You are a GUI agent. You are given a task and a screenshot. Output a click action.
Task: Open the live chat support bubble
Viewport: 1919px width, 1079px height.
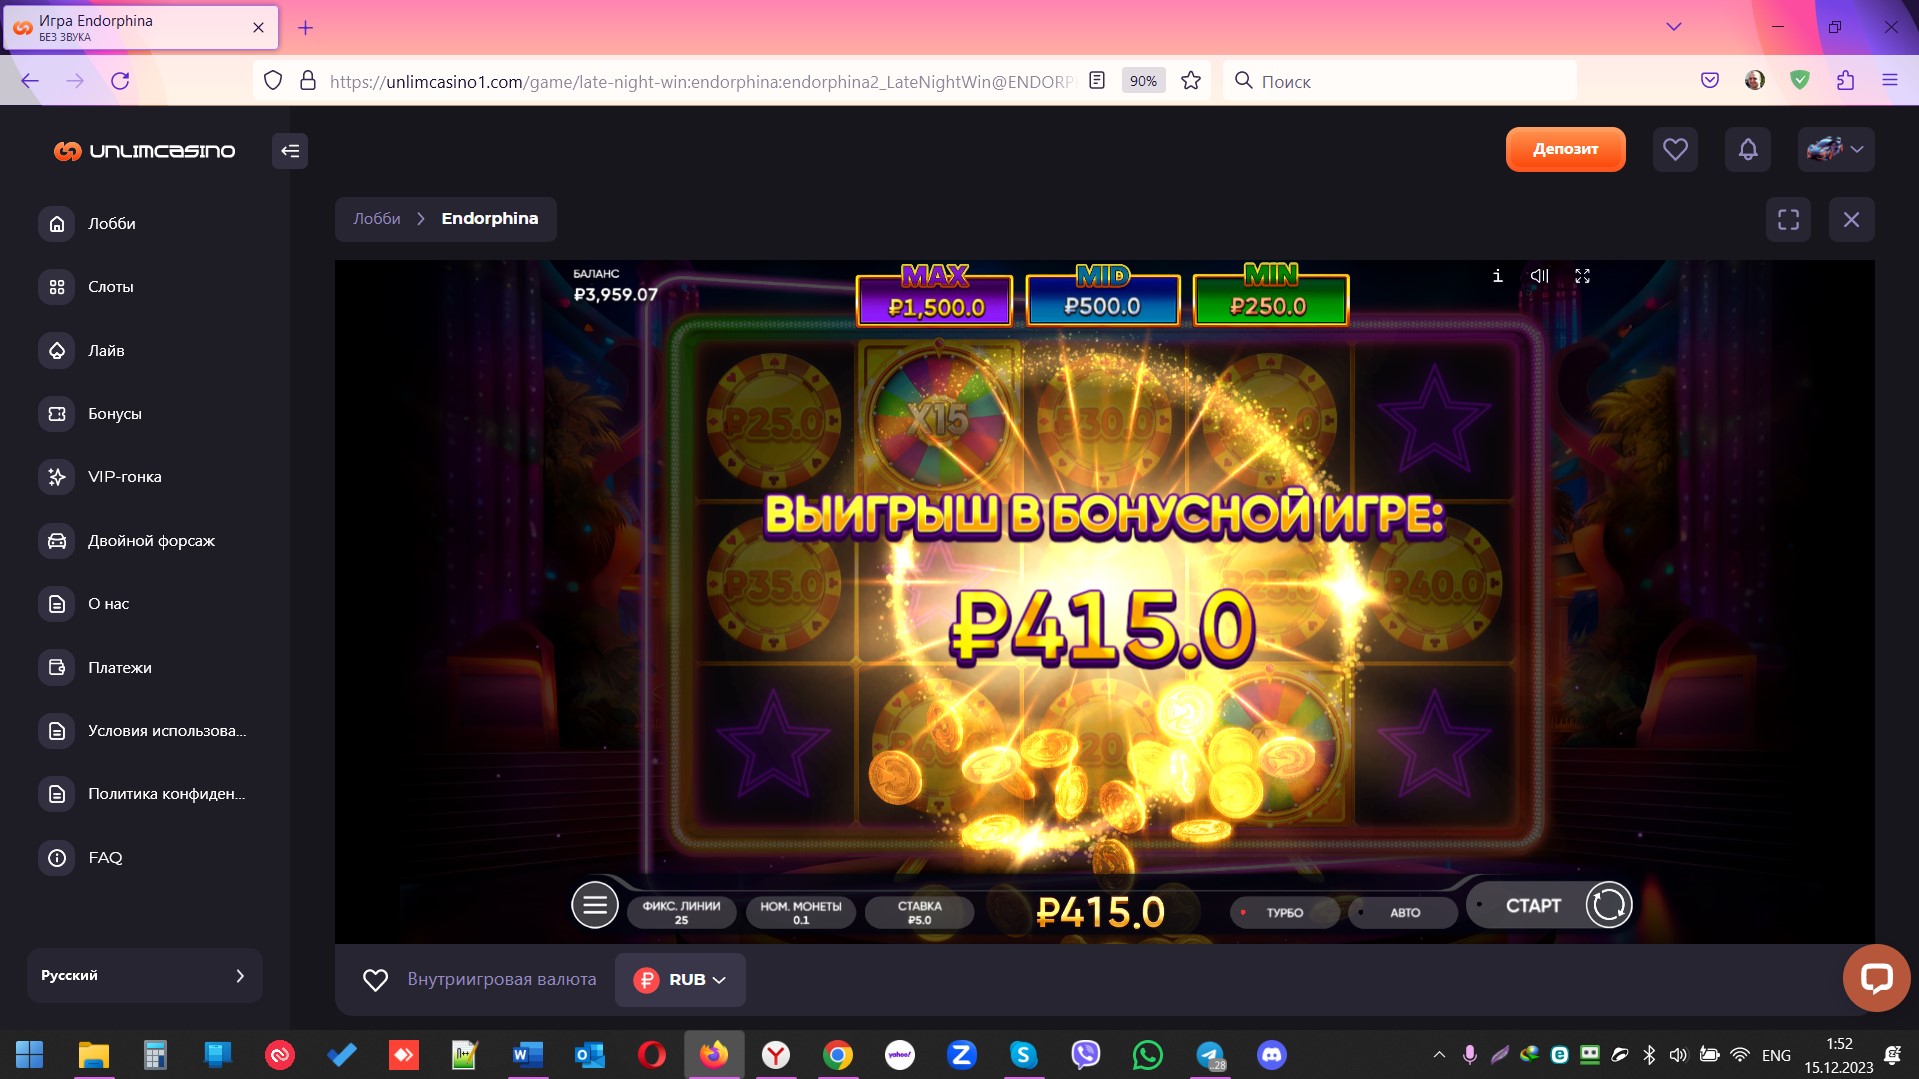1876,977
